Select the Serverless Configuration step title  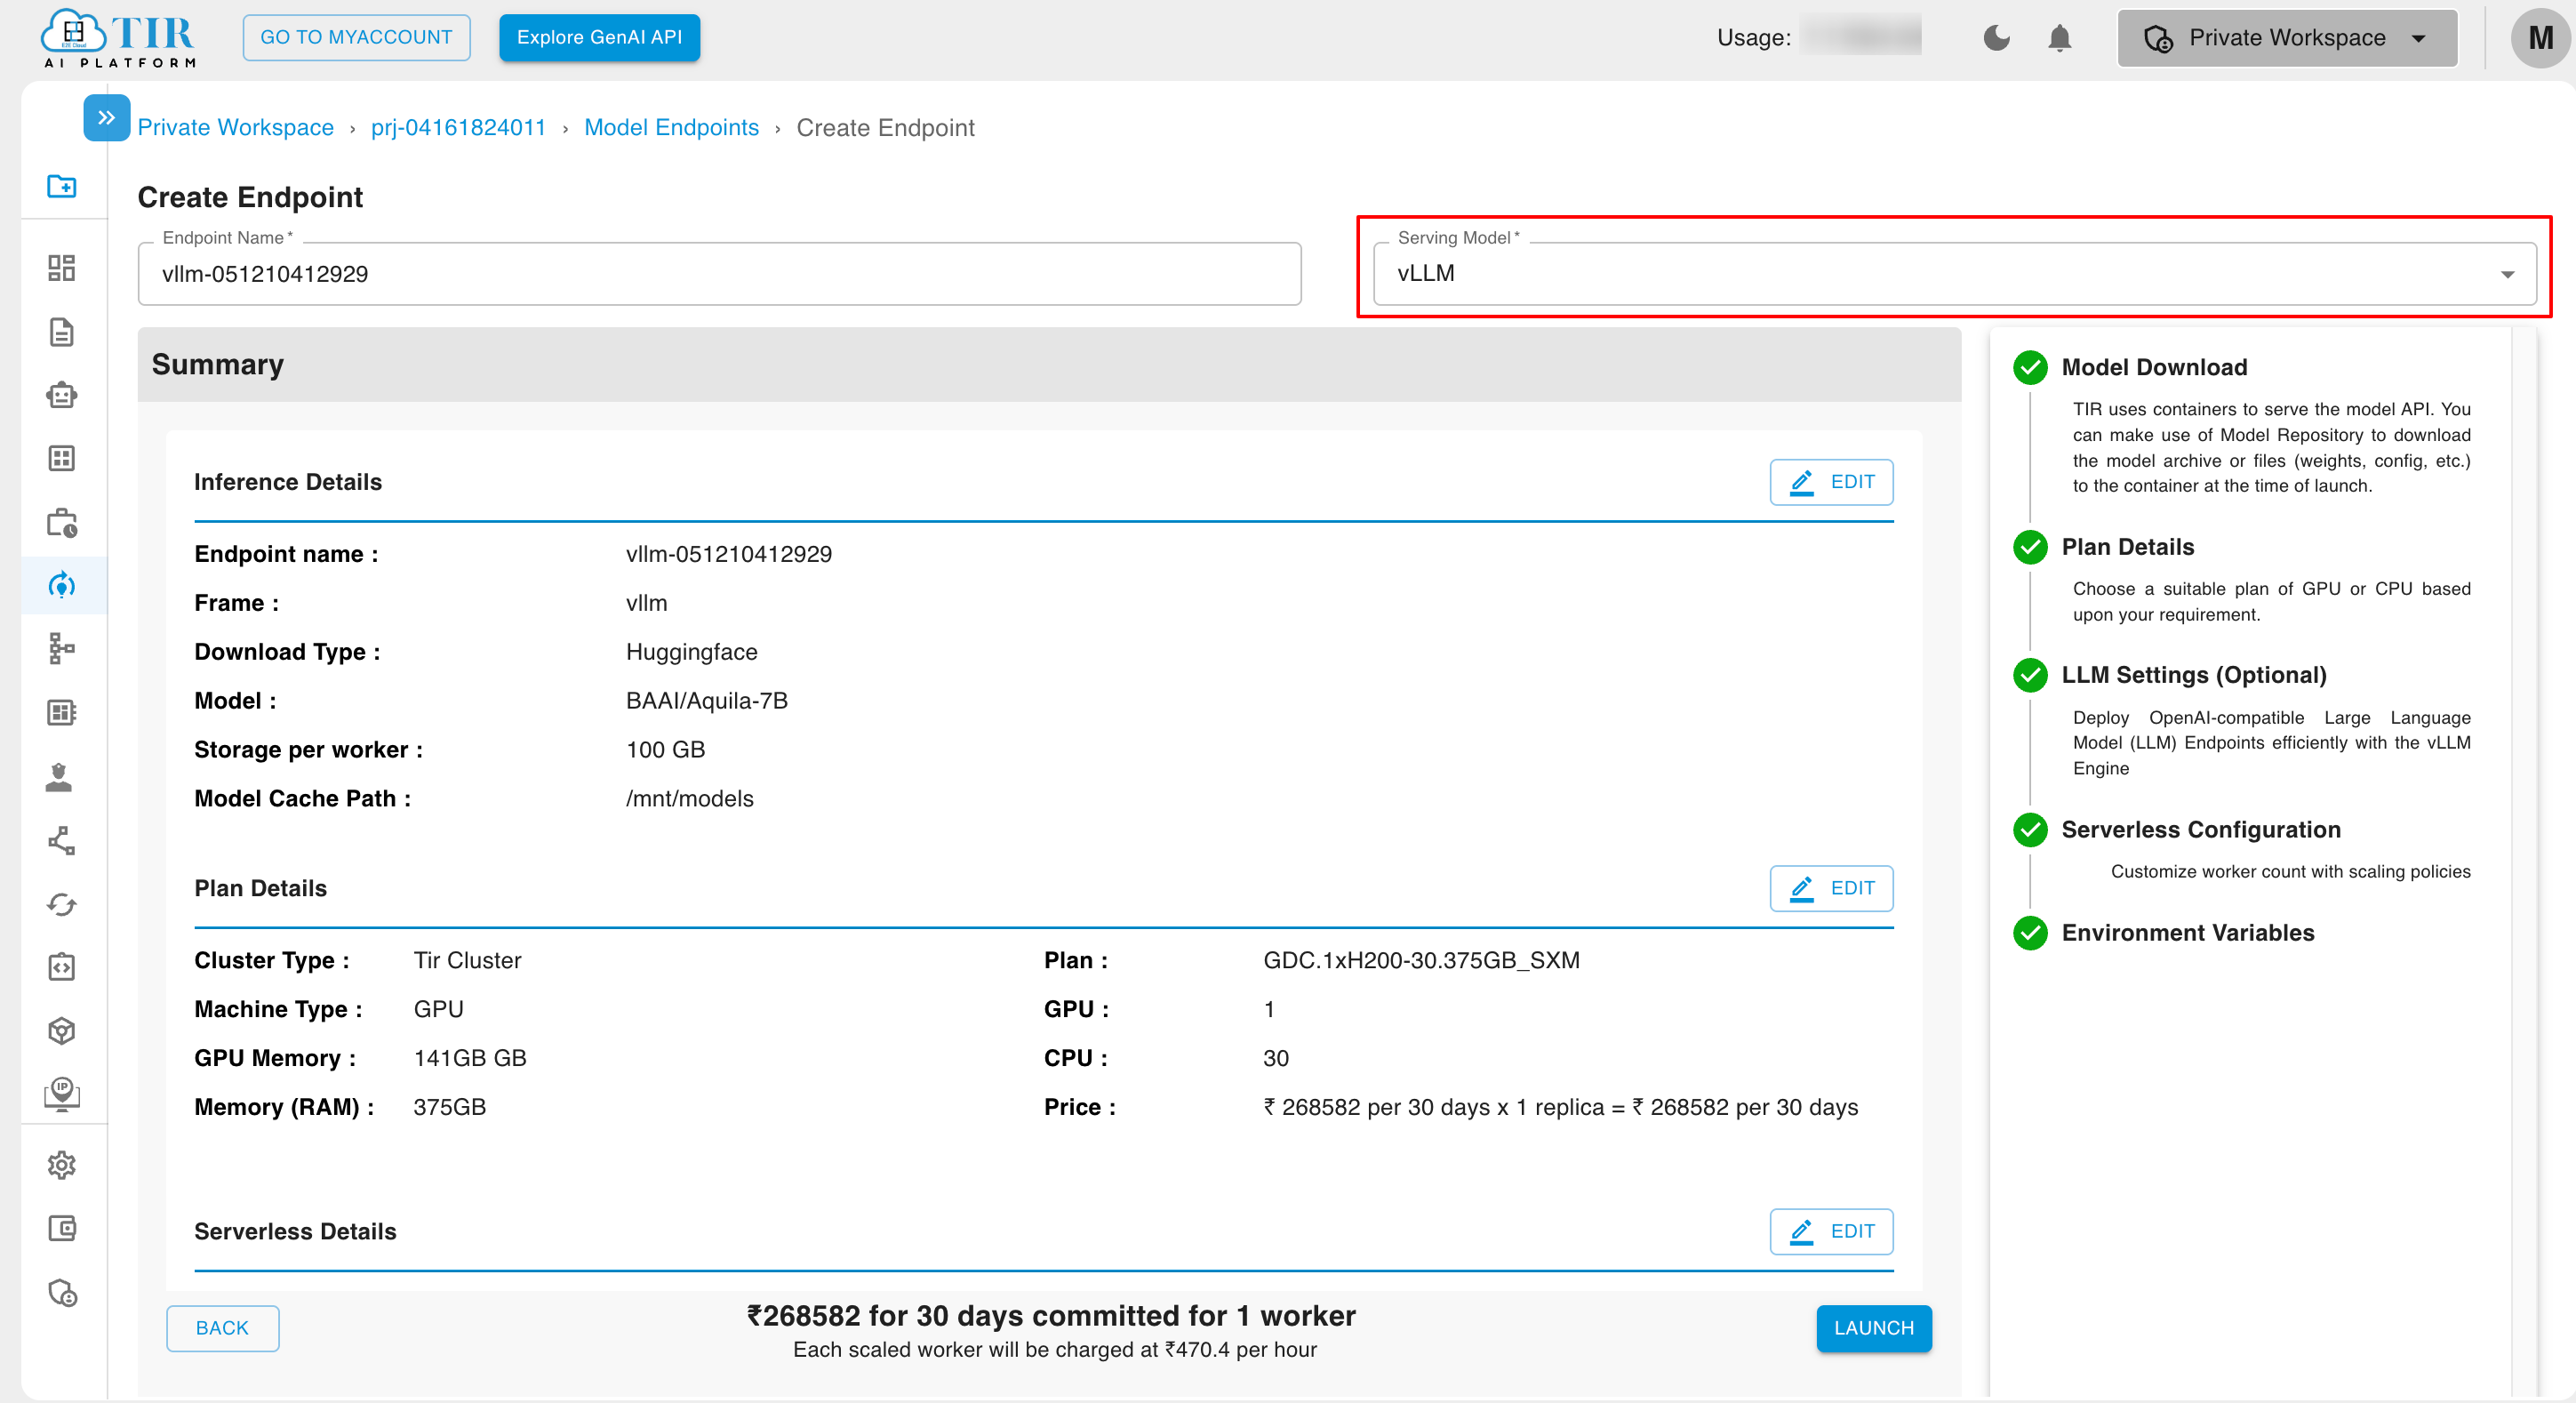tap(2201, 830)
